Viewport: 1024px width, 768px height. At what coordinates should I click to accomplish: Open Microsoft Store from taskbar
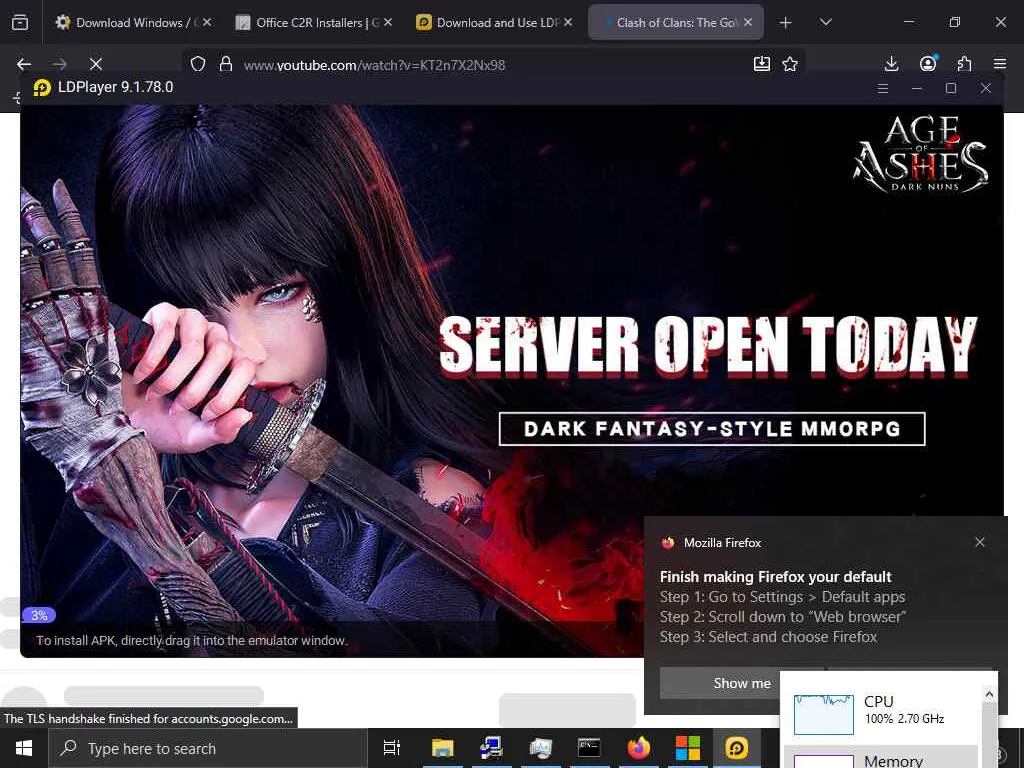click(x=687, y=748)
